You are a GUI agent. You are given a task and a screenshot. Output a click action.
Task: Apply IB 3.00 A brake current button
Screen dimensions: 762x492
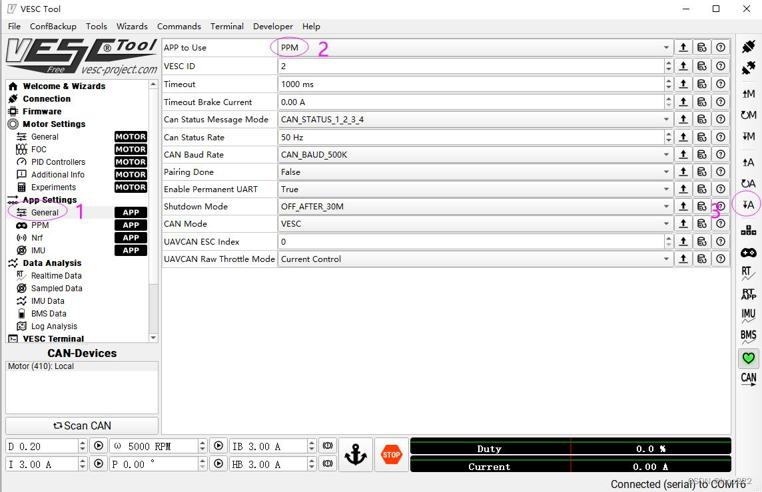click(x=328, y=446)
